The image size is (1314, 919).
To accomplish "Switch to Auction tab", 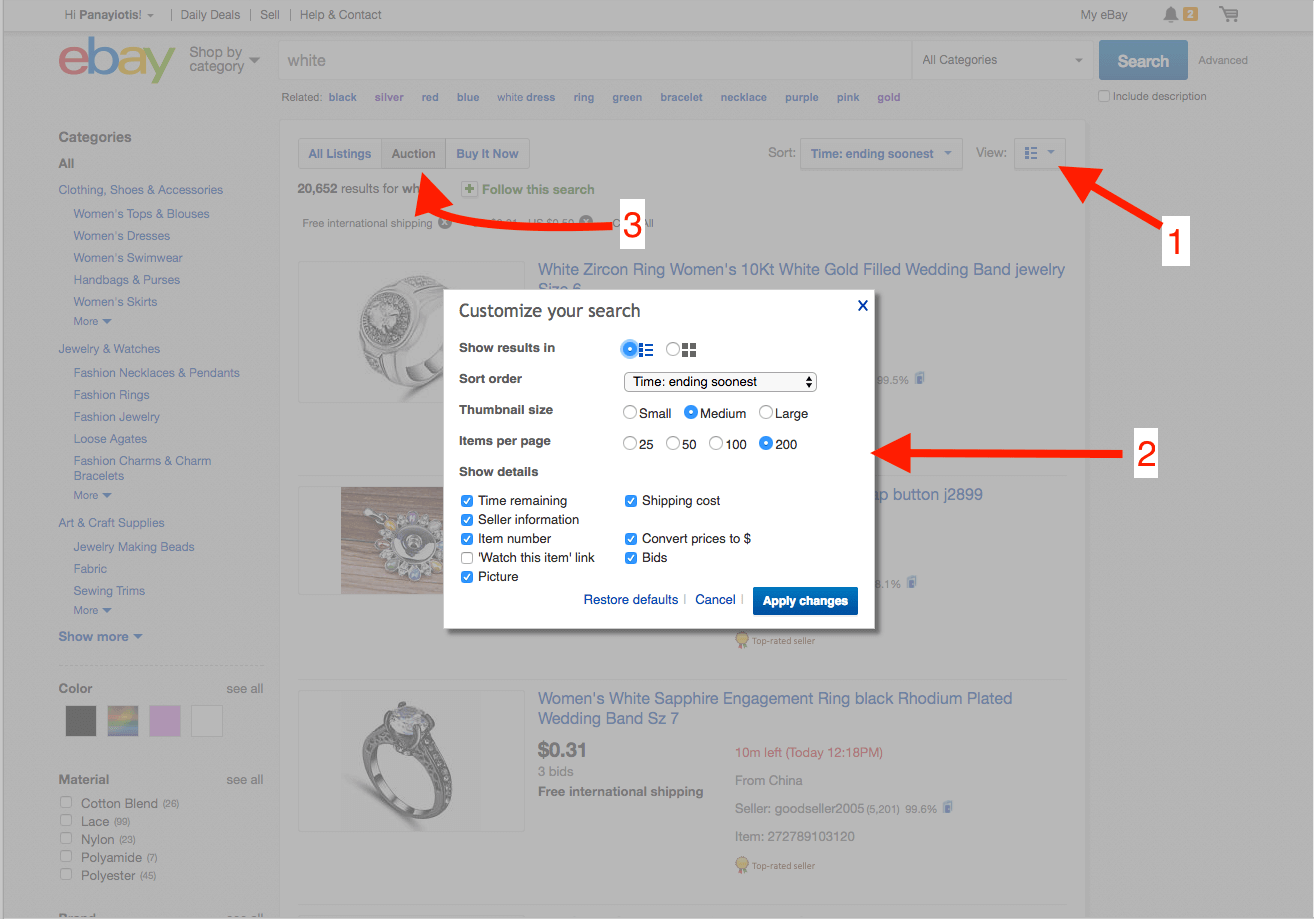I will point(413,153).
